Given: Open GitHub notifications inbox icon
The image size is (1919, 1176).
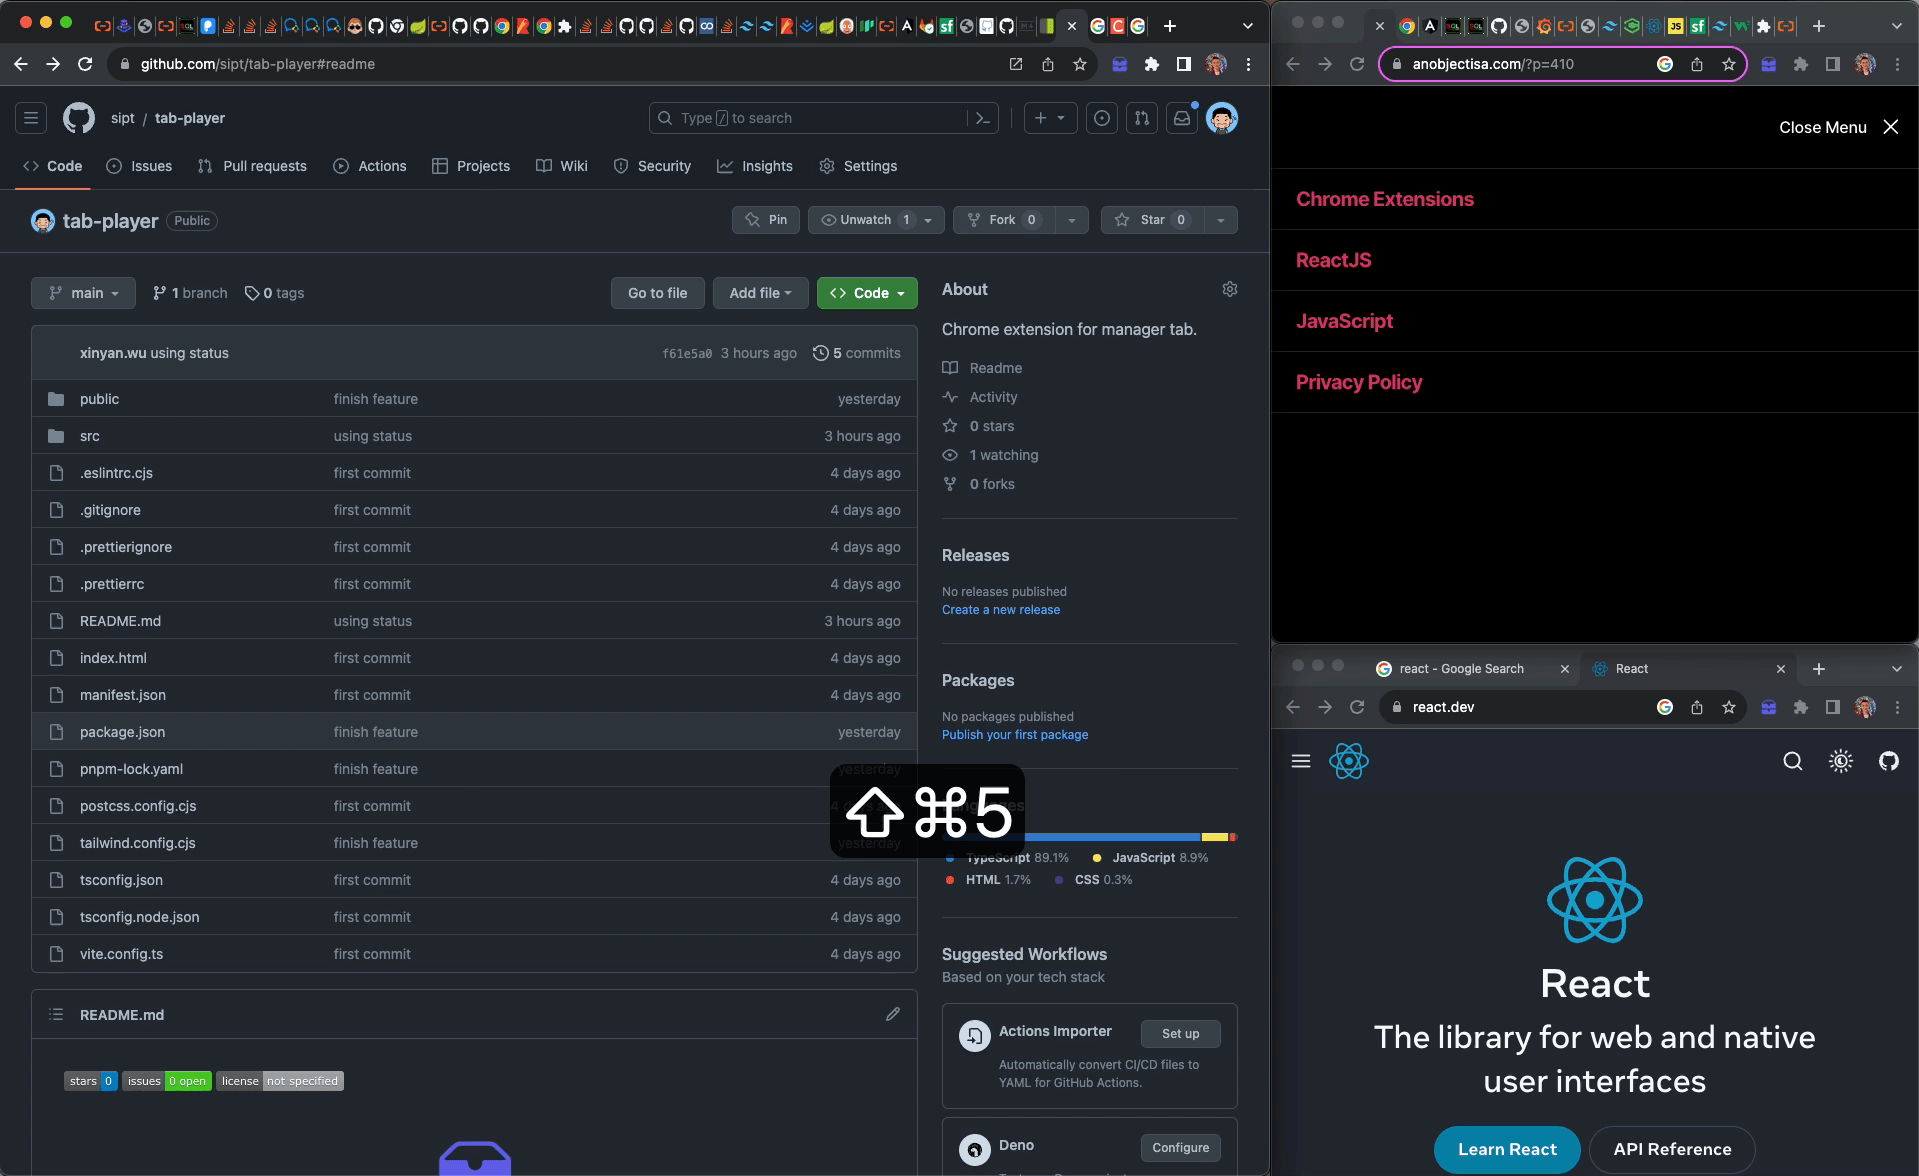Looking at the screenshot, I should (1182, 118).
